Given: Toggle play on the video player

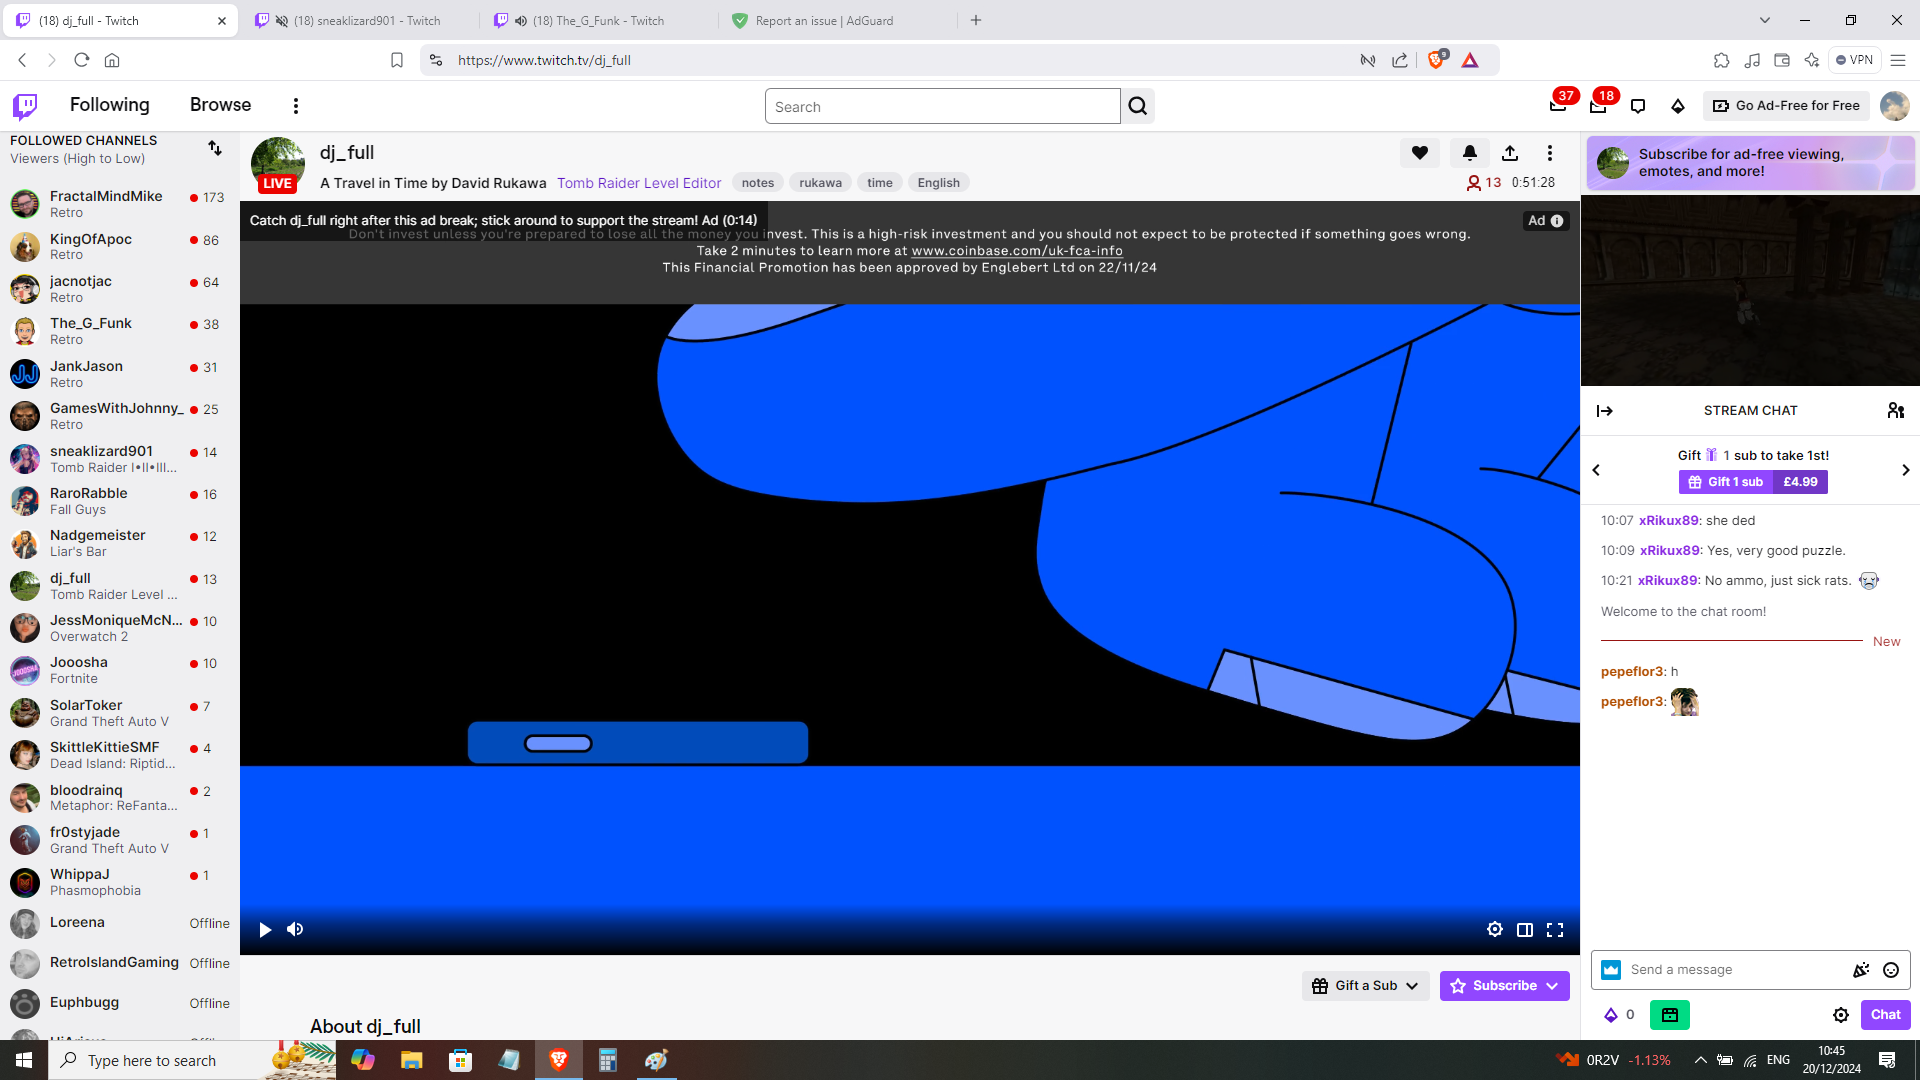Looking at the screenshot, I should [x=264, y=929].
